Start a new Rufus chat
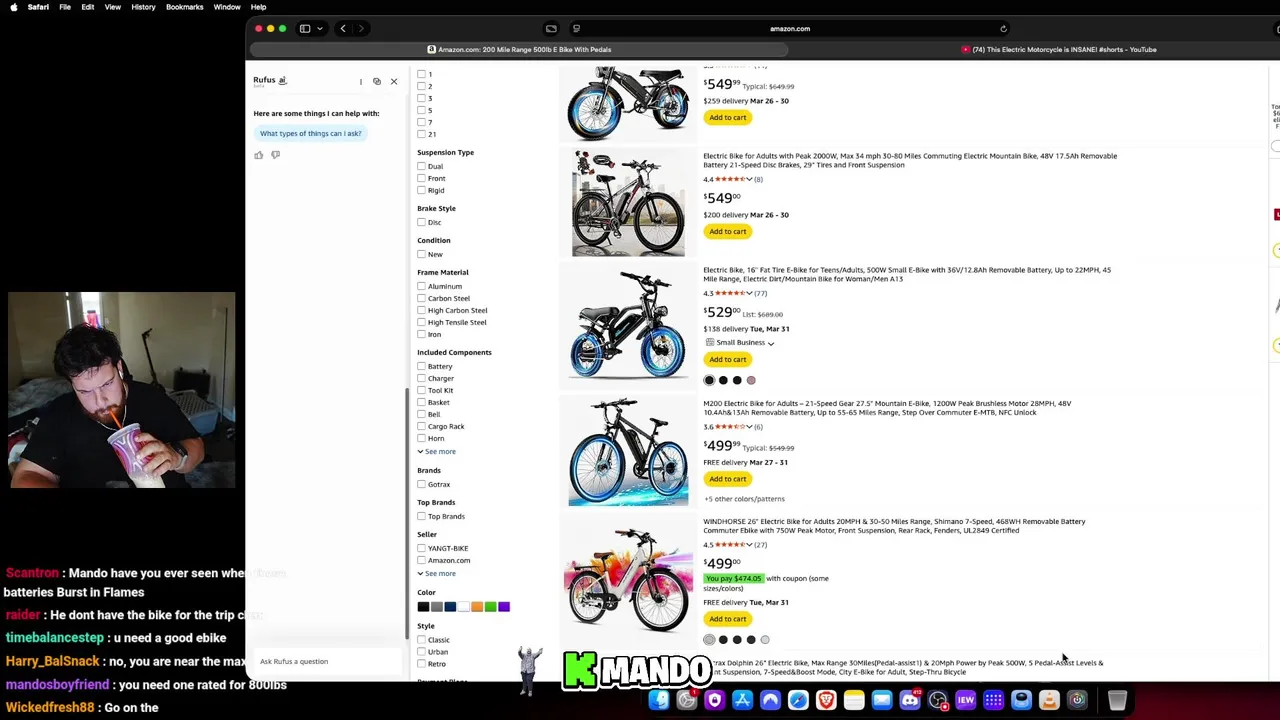 [377, 81]
